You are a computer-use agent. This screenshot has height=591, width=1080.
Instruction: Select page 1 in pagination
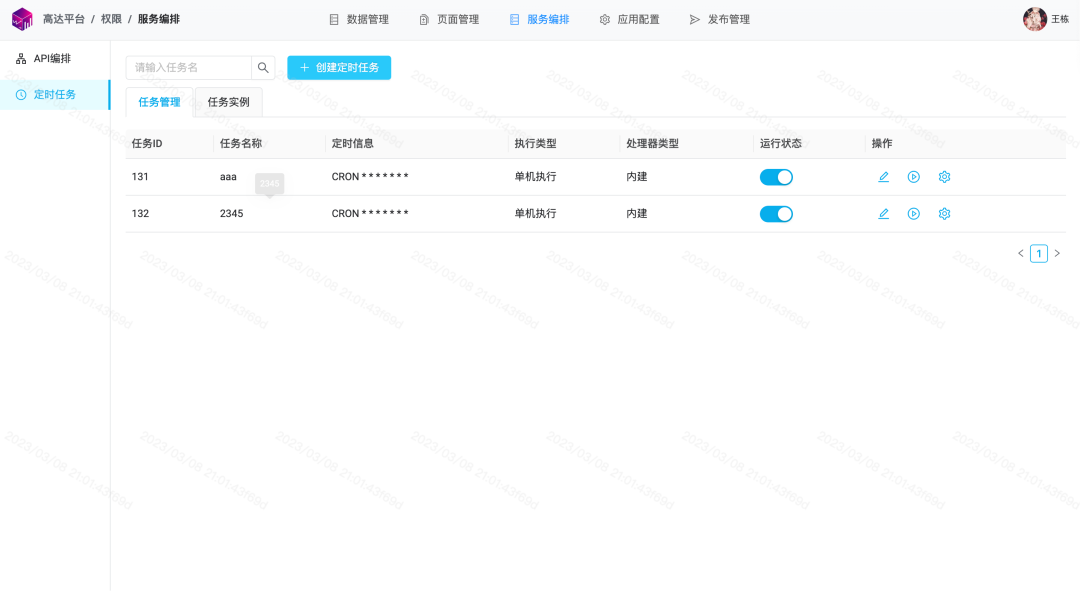tap(1039, 253)
